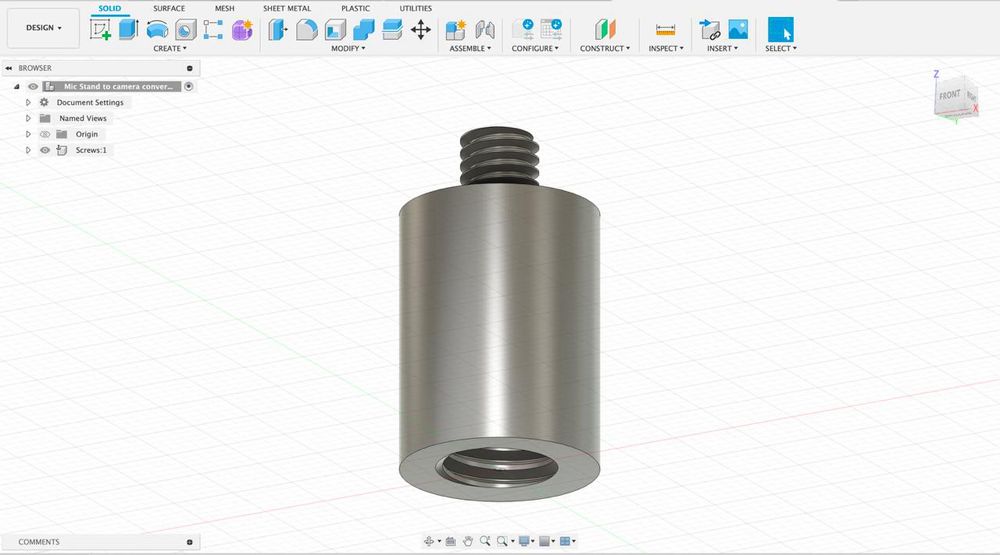Use the Shell tool

pyautogui.click(x=335, y=29)
